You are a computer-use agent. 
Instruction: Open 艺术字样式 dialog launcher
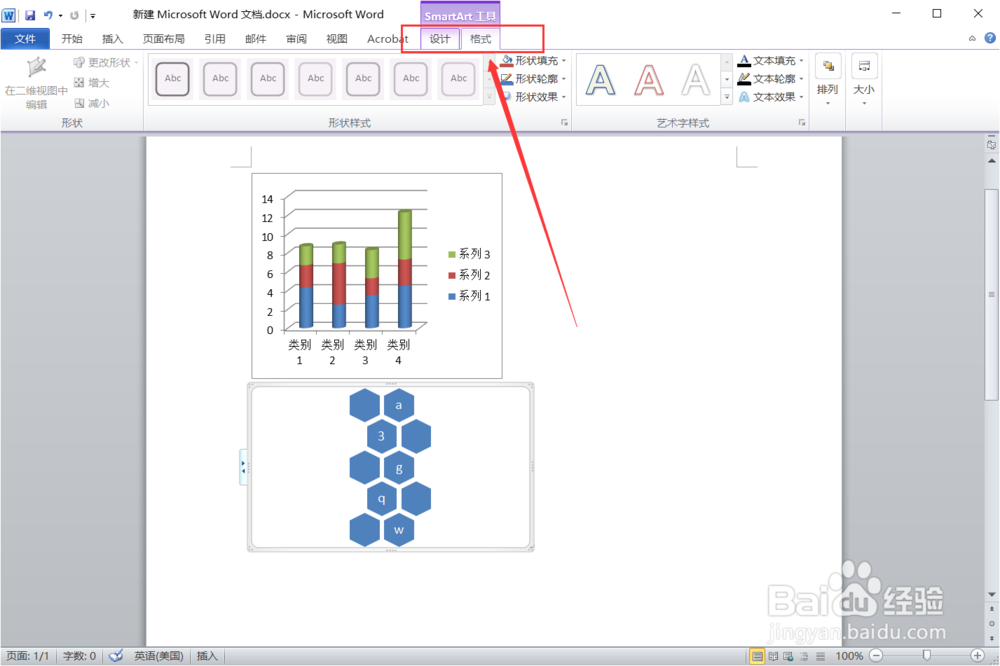point(802,122)
